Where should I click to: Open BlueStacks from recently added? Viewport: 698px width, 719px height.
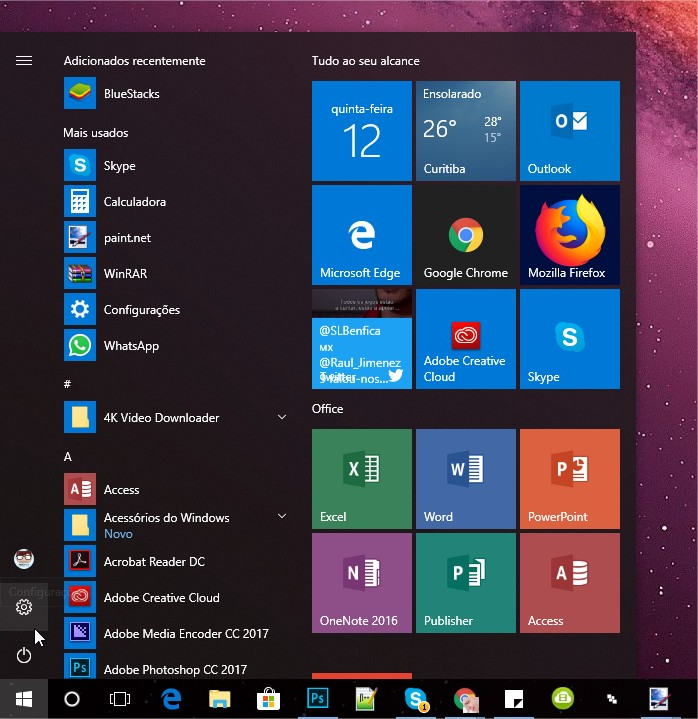(x=174, y=94)
